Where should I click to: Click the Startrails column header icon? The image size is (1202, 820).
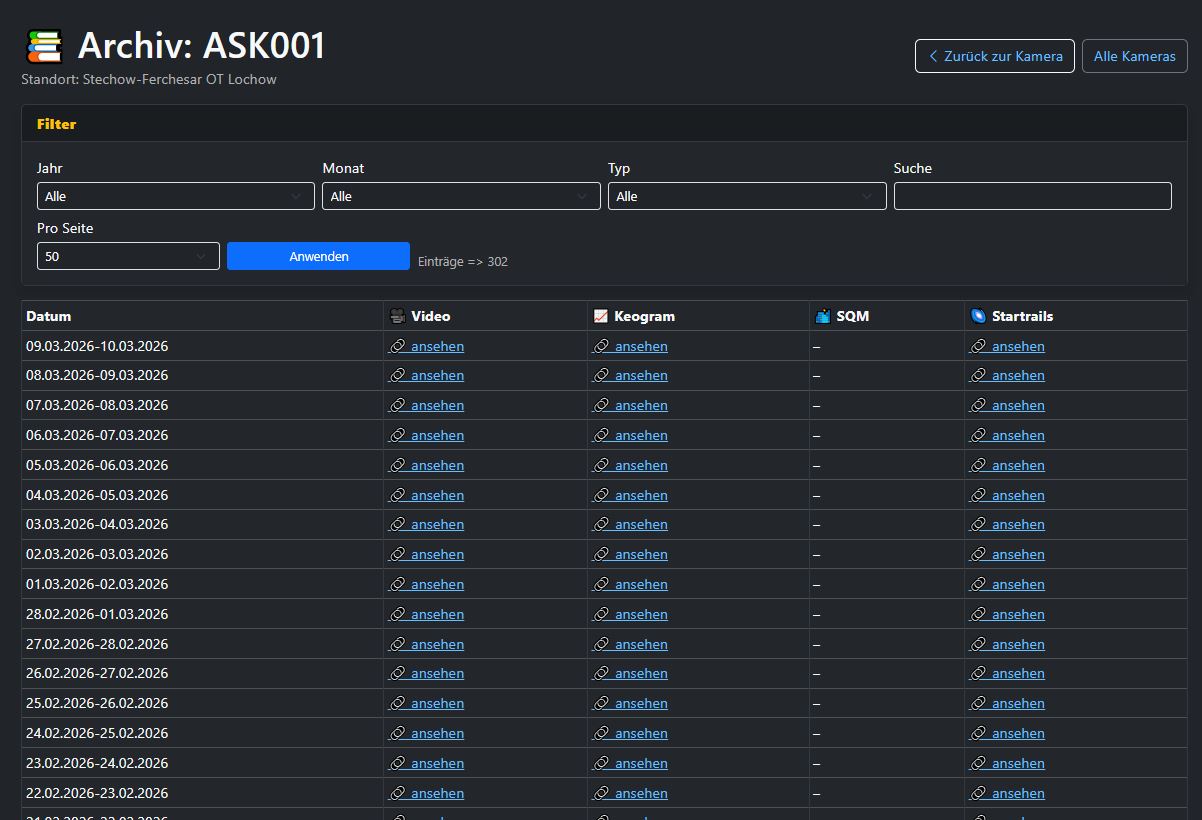point(978,316)
